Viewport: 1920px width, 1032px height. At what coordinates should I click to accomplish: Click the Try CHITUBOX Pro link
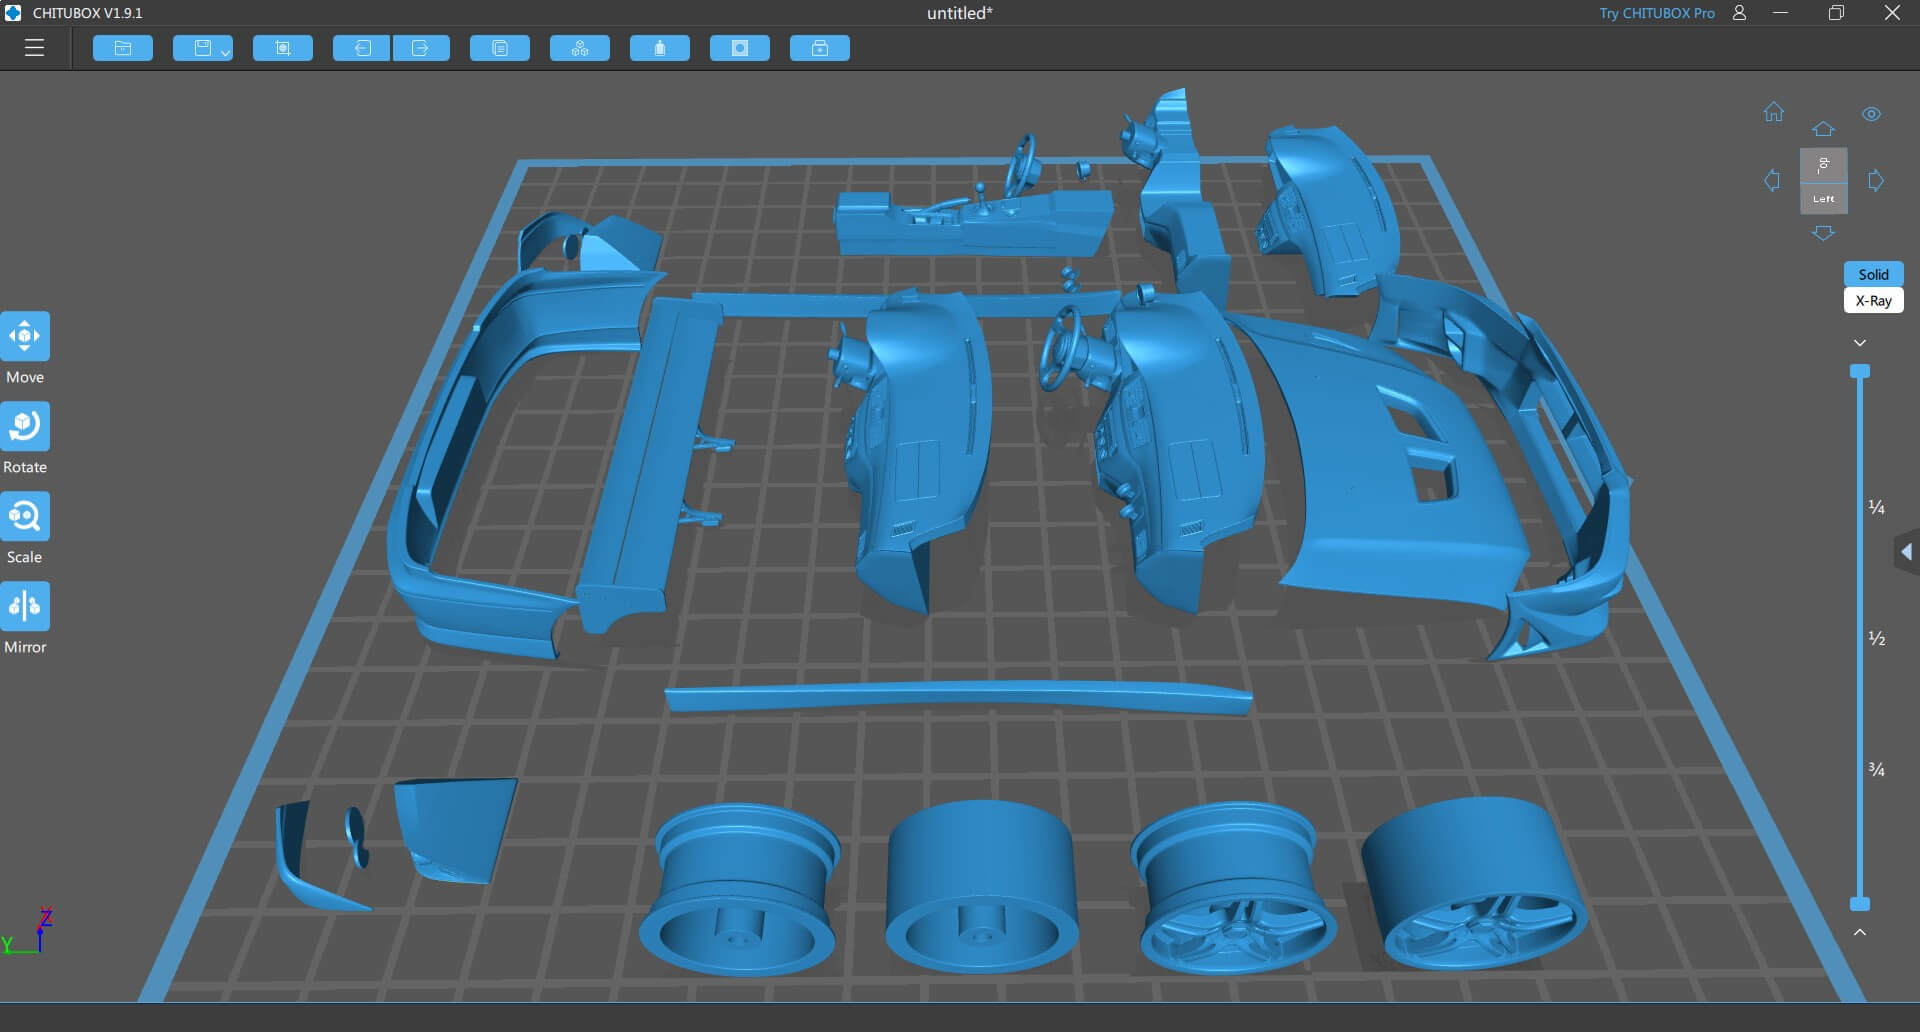[x=1656, y=13]
